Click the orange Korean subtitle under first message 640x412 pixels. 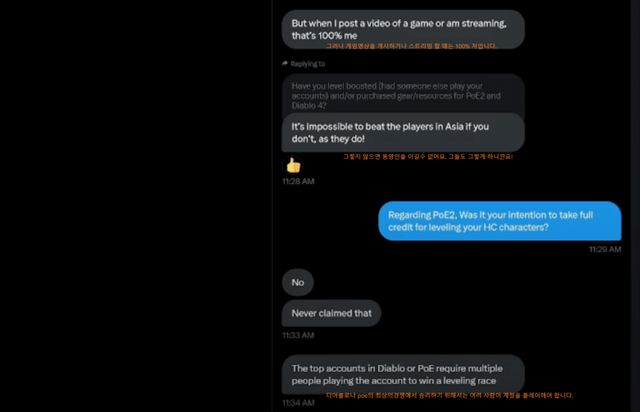pyautogui.click(x=410, y=45)
